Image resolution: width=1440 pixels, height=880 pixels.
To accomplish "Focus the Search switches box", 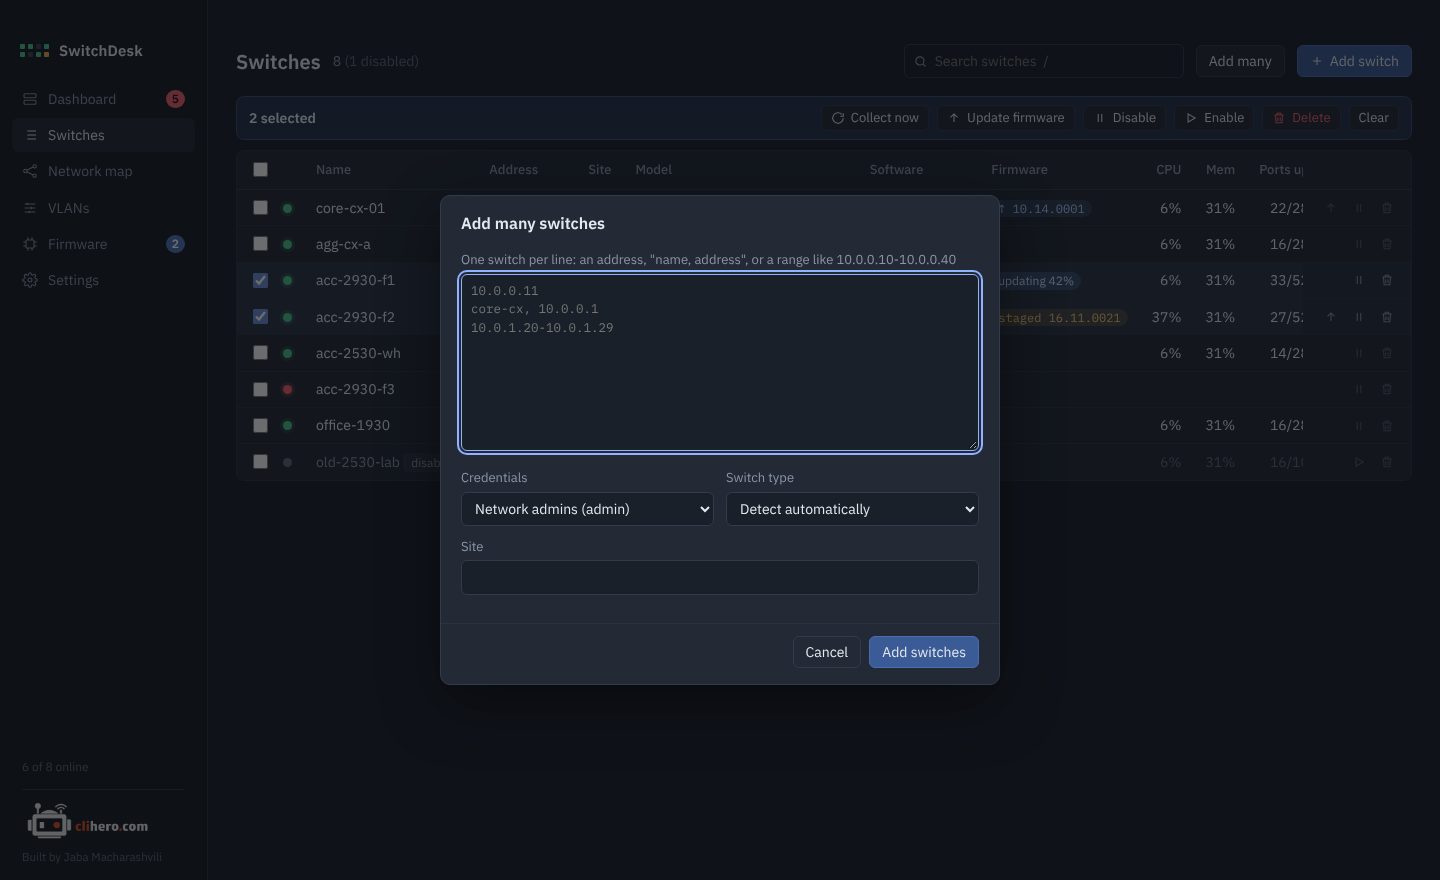I will 1044,61.
